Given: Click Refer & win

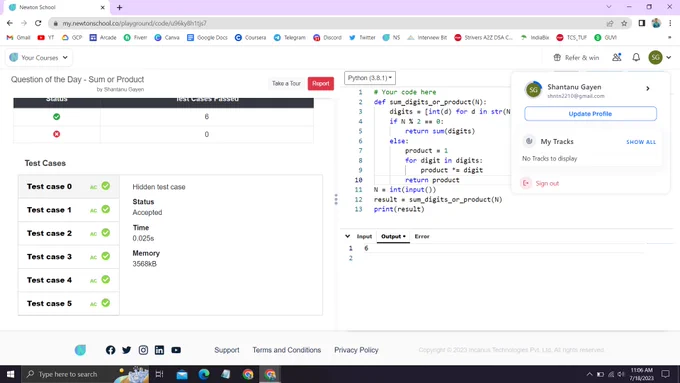Looking at the screenshot, I should (576, 57).
